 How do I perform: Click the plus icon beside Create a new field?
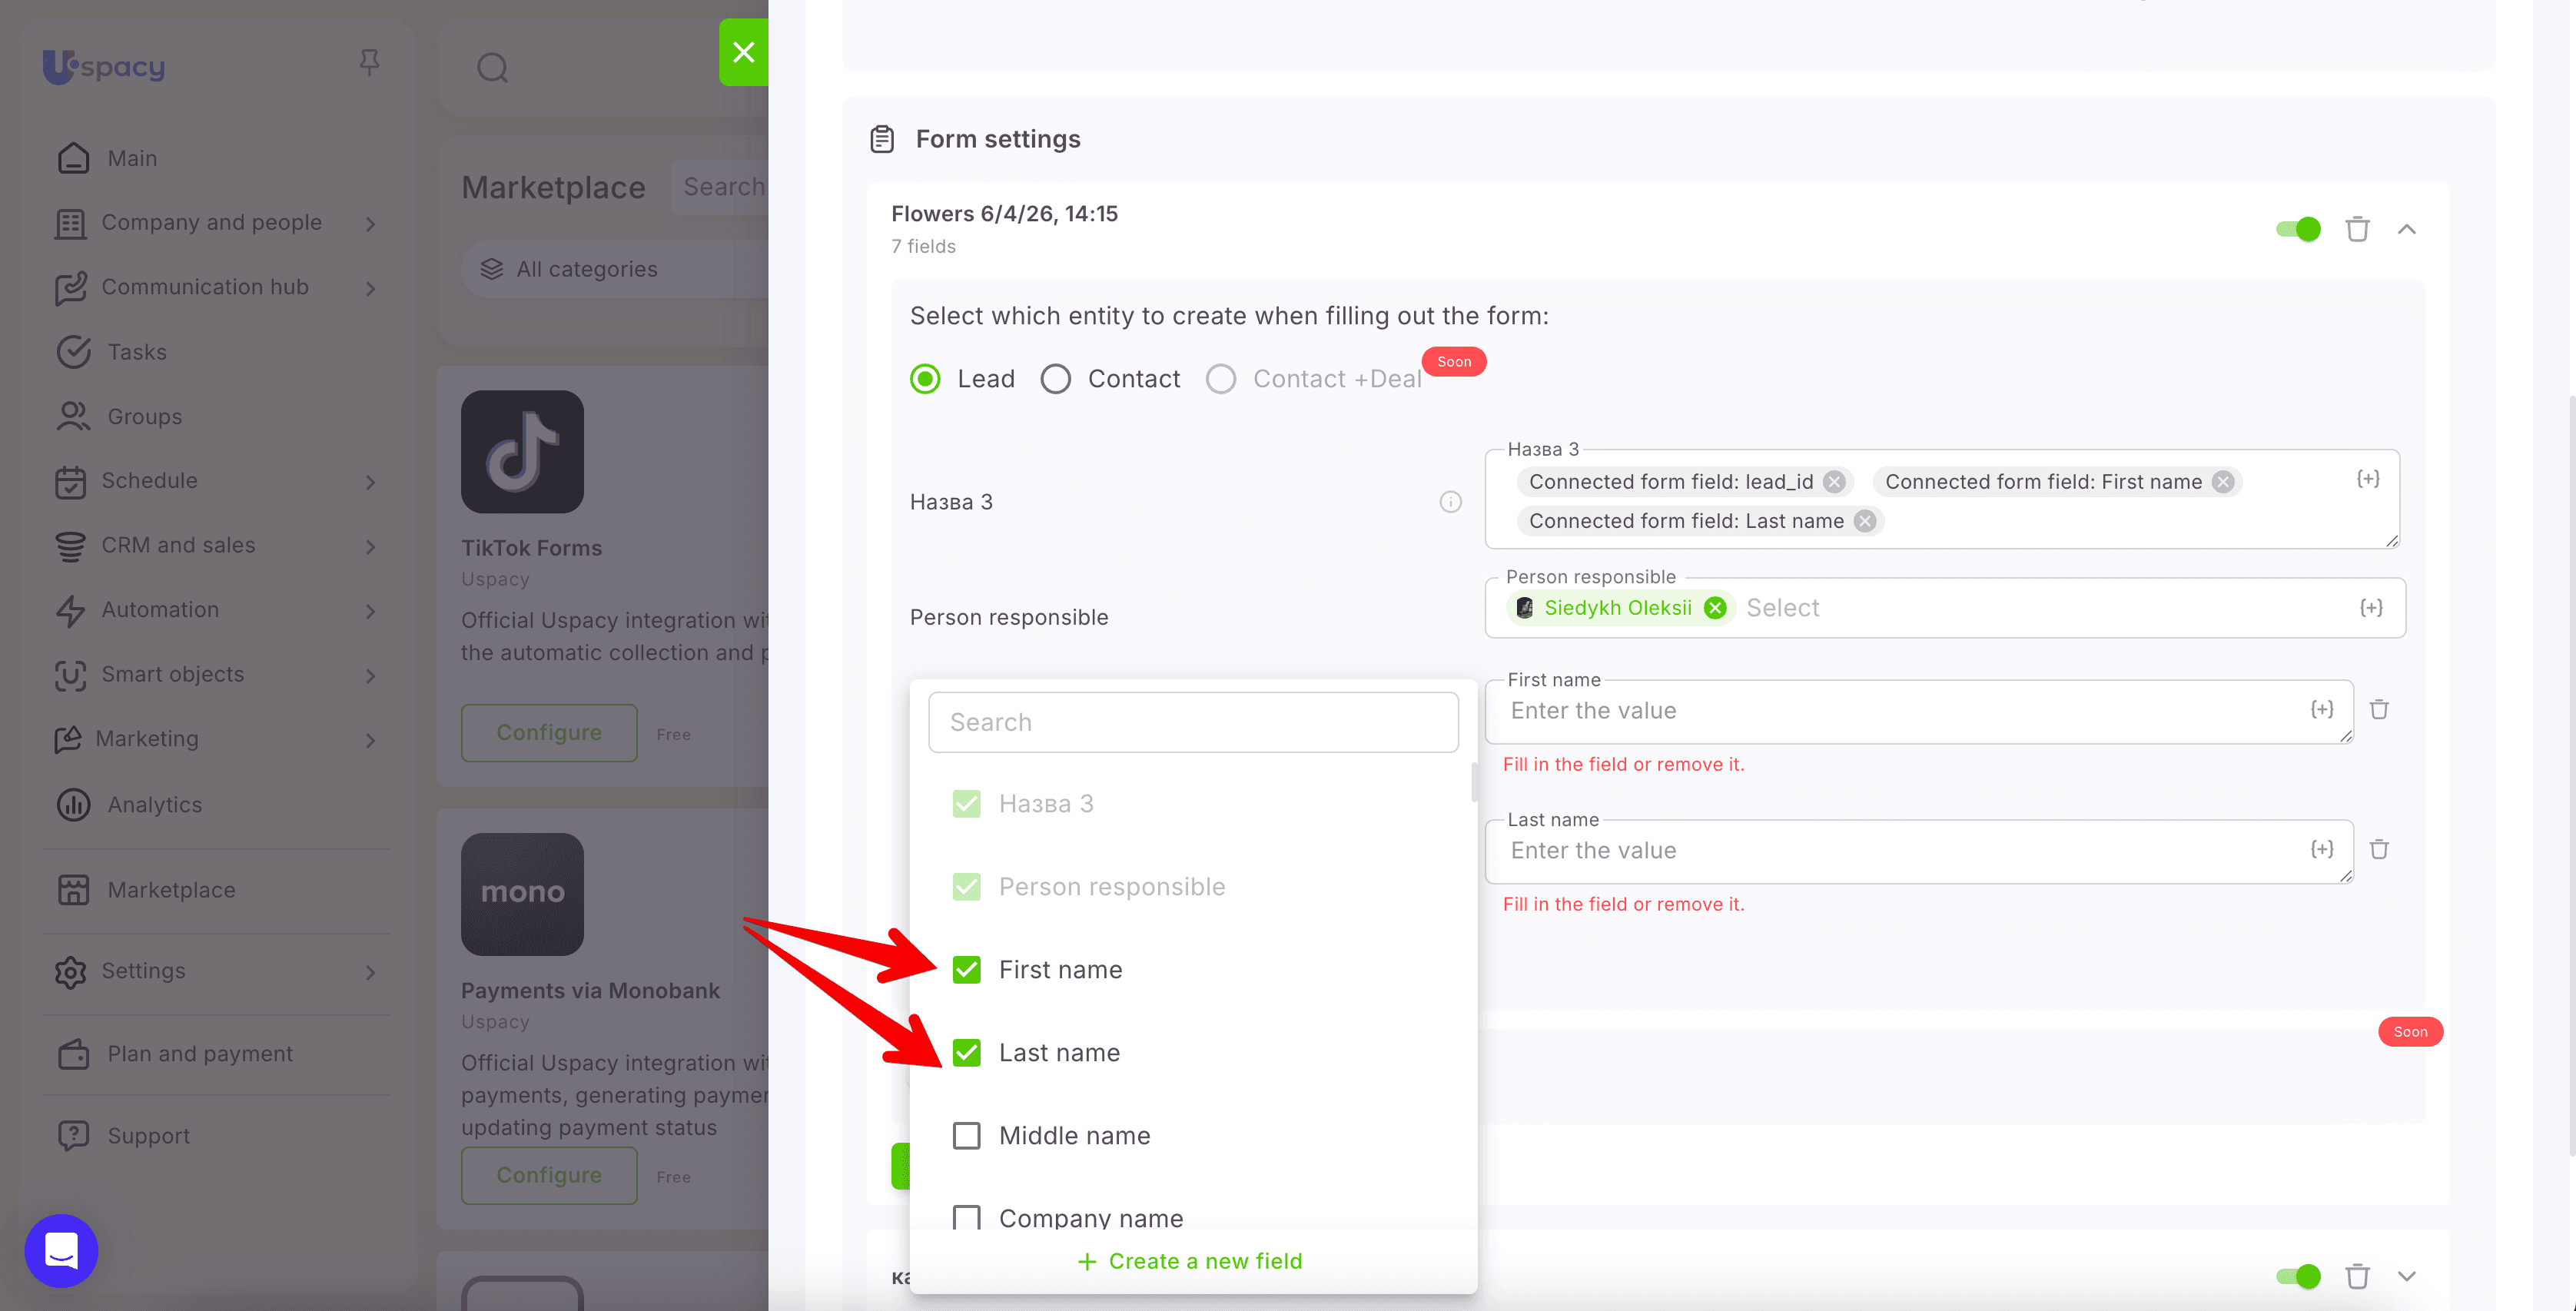(x=1087, y=1262)
